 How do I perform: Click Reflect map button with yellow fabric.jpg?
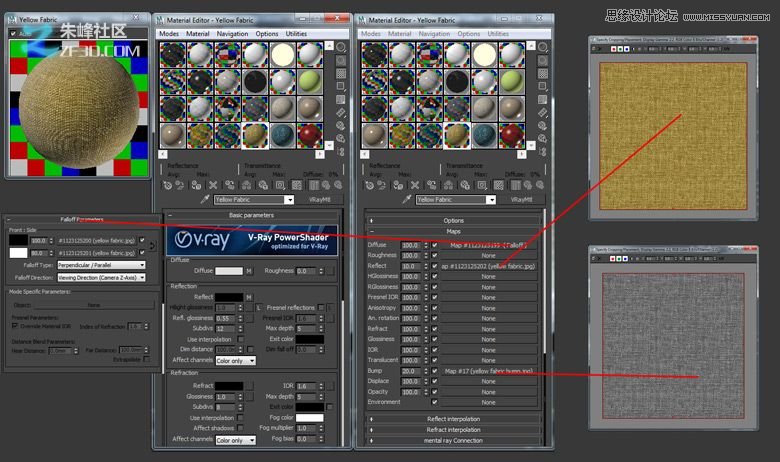coord(488,266)
